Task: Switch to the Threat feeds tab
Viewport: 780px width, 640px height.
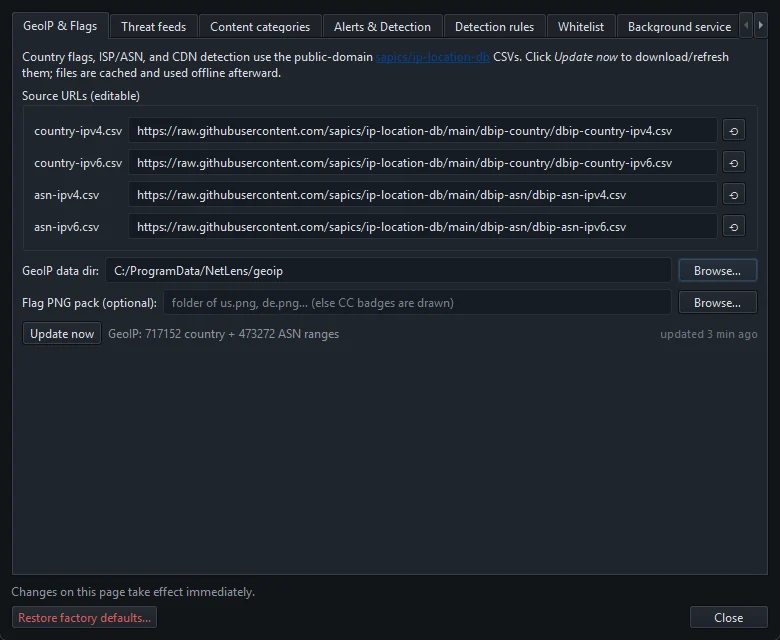Action: (153, 27)
